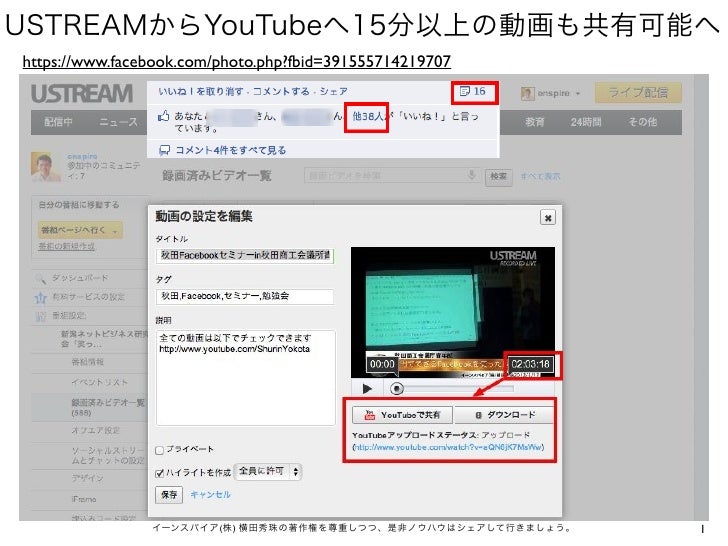
Task: Open the 全員に許可 dropdown
Action: pyautogui.click(x=268, y=472)
